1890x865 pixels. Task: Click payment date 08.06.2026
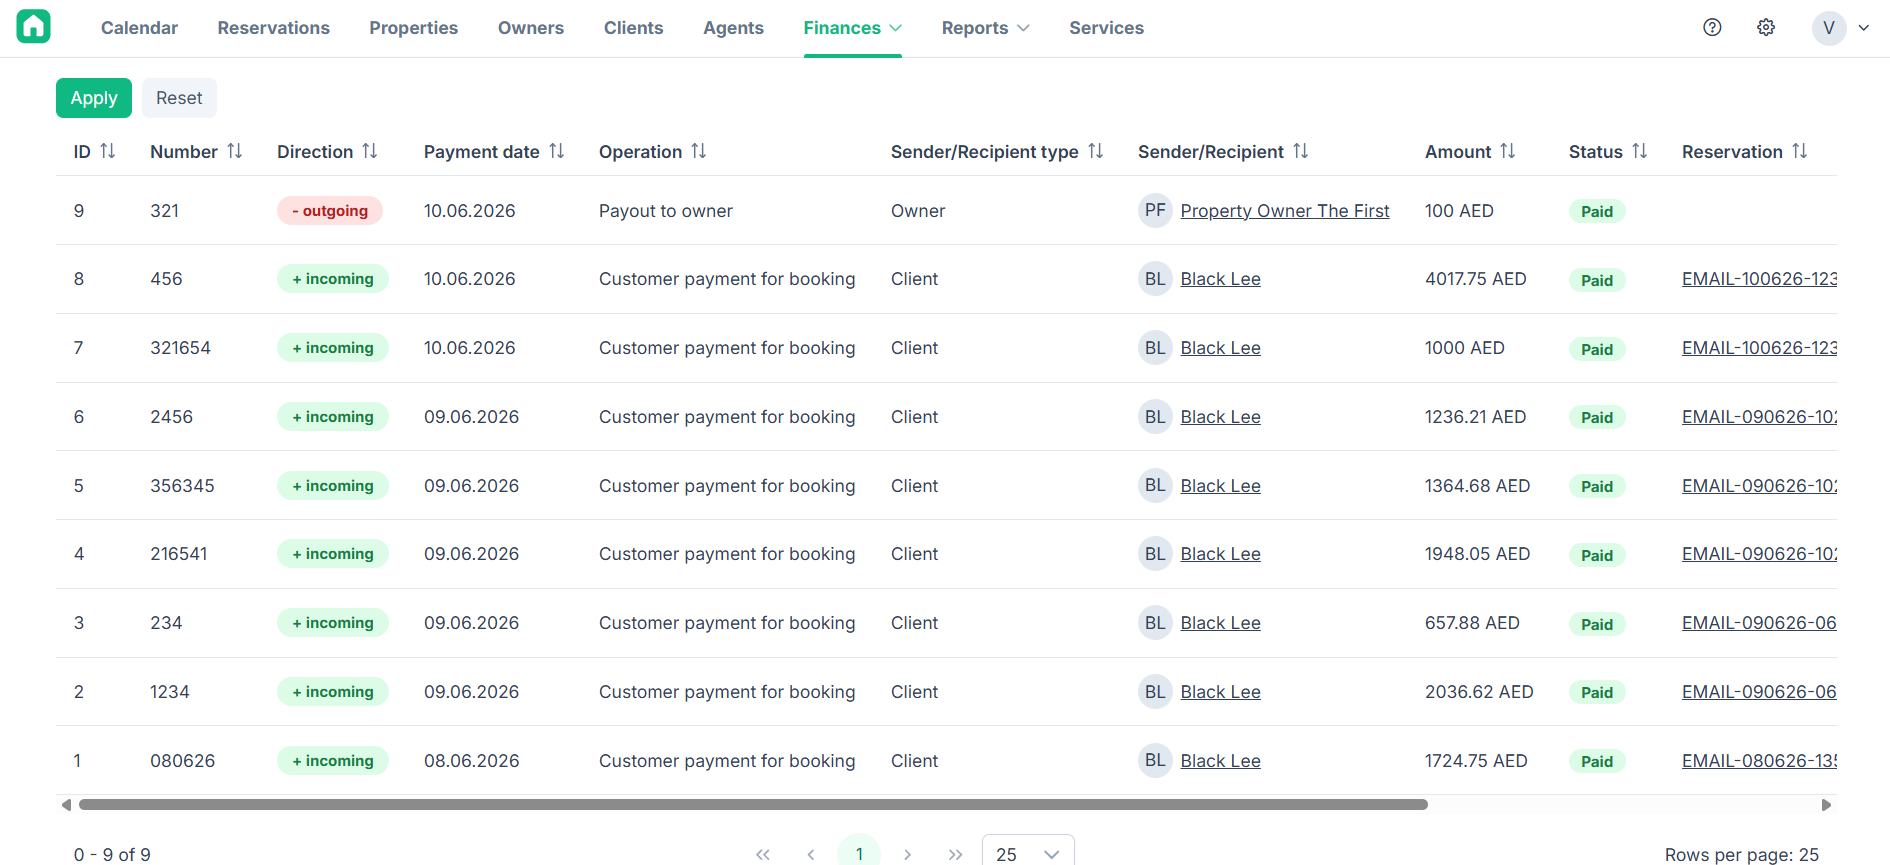click(472, 761)
